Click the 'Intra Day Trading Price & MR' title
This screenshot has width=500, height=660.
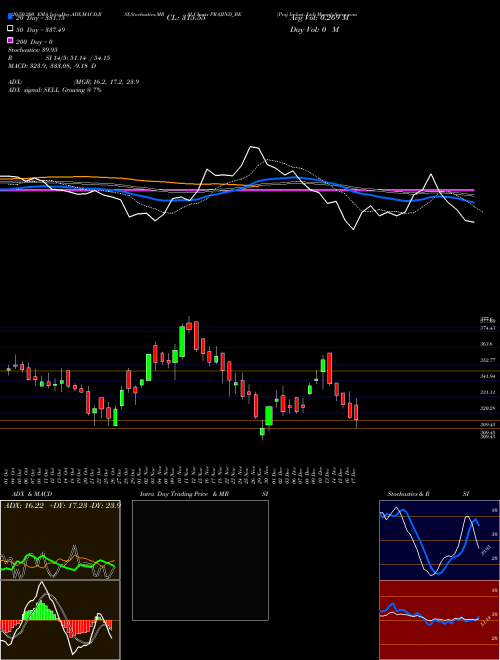point(184,494)
